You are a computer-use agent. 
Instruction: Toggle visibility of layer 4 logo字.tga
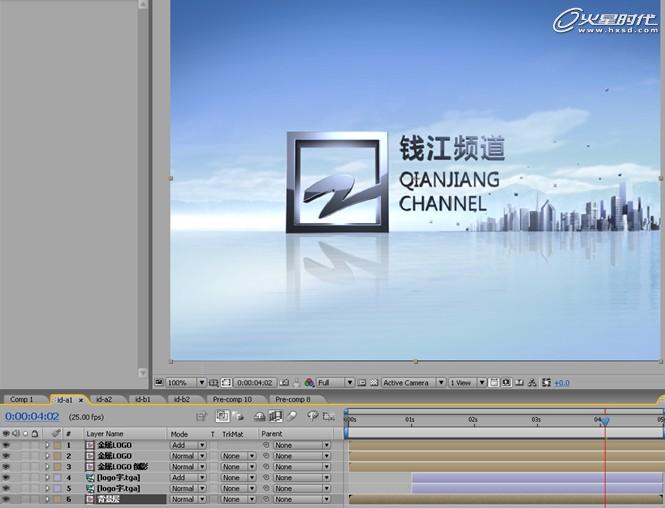tap(6, 477)
